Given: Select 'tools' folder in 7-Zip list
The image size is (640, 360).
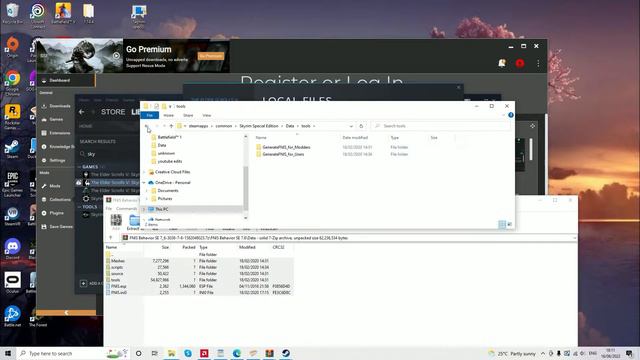Looking at the screenshot, I should click(113, 280).
